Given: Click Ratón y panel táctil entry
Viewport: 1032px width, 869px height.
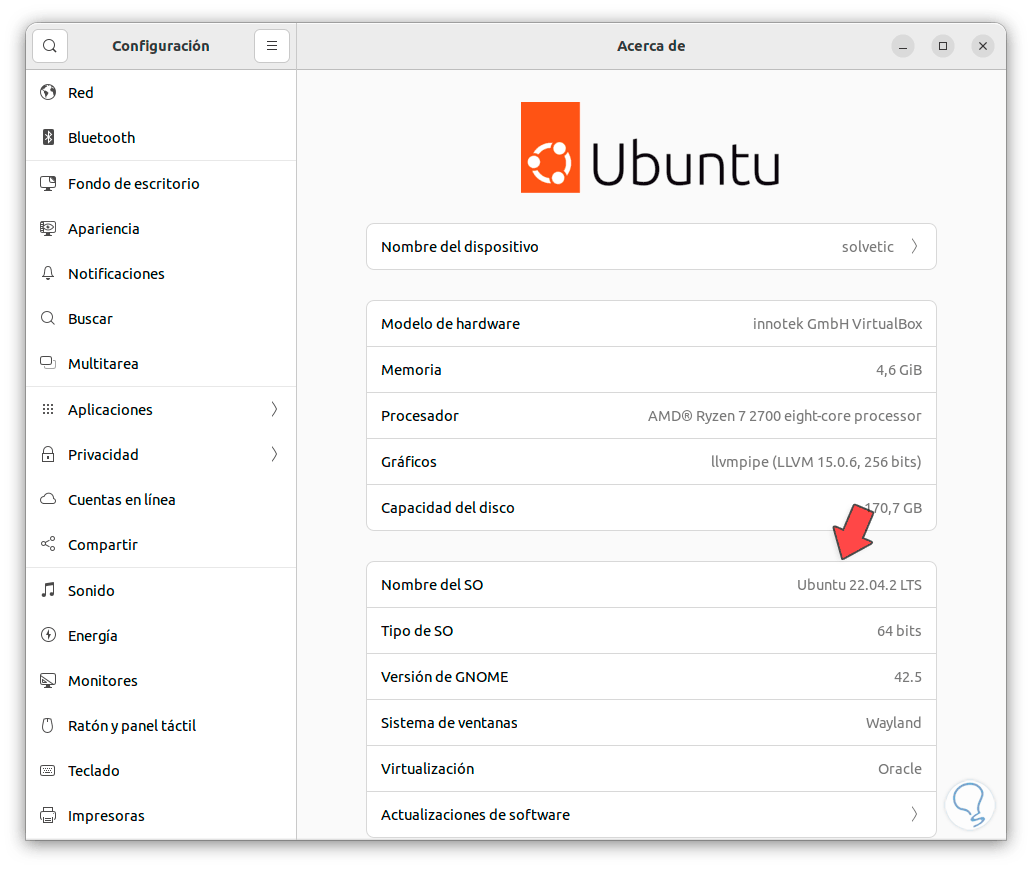Looking at the screenshot, I should tap(132, 726).
